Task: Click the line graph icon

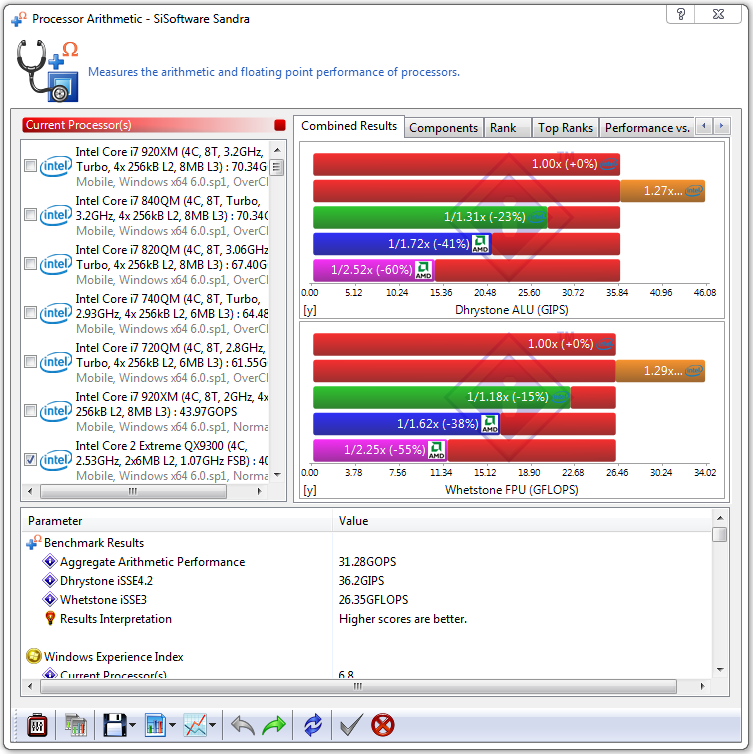Action: click(195, 725)
